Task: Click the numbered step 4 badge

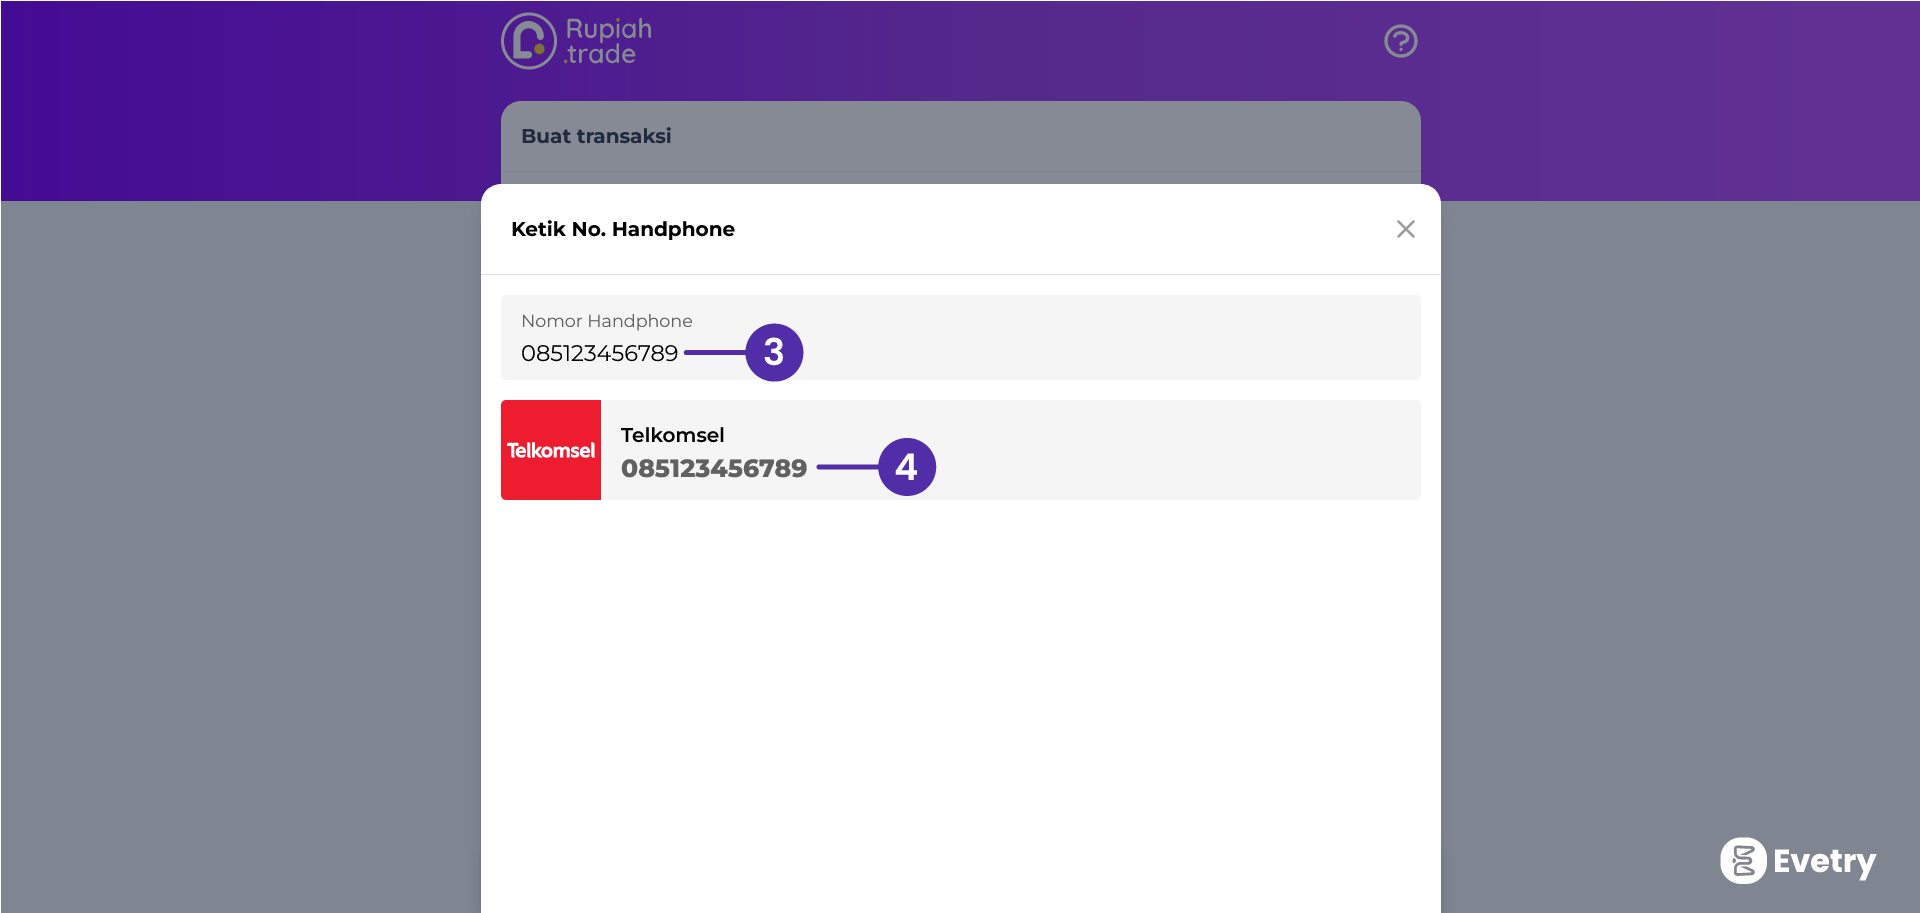Action: pos(906,467)
